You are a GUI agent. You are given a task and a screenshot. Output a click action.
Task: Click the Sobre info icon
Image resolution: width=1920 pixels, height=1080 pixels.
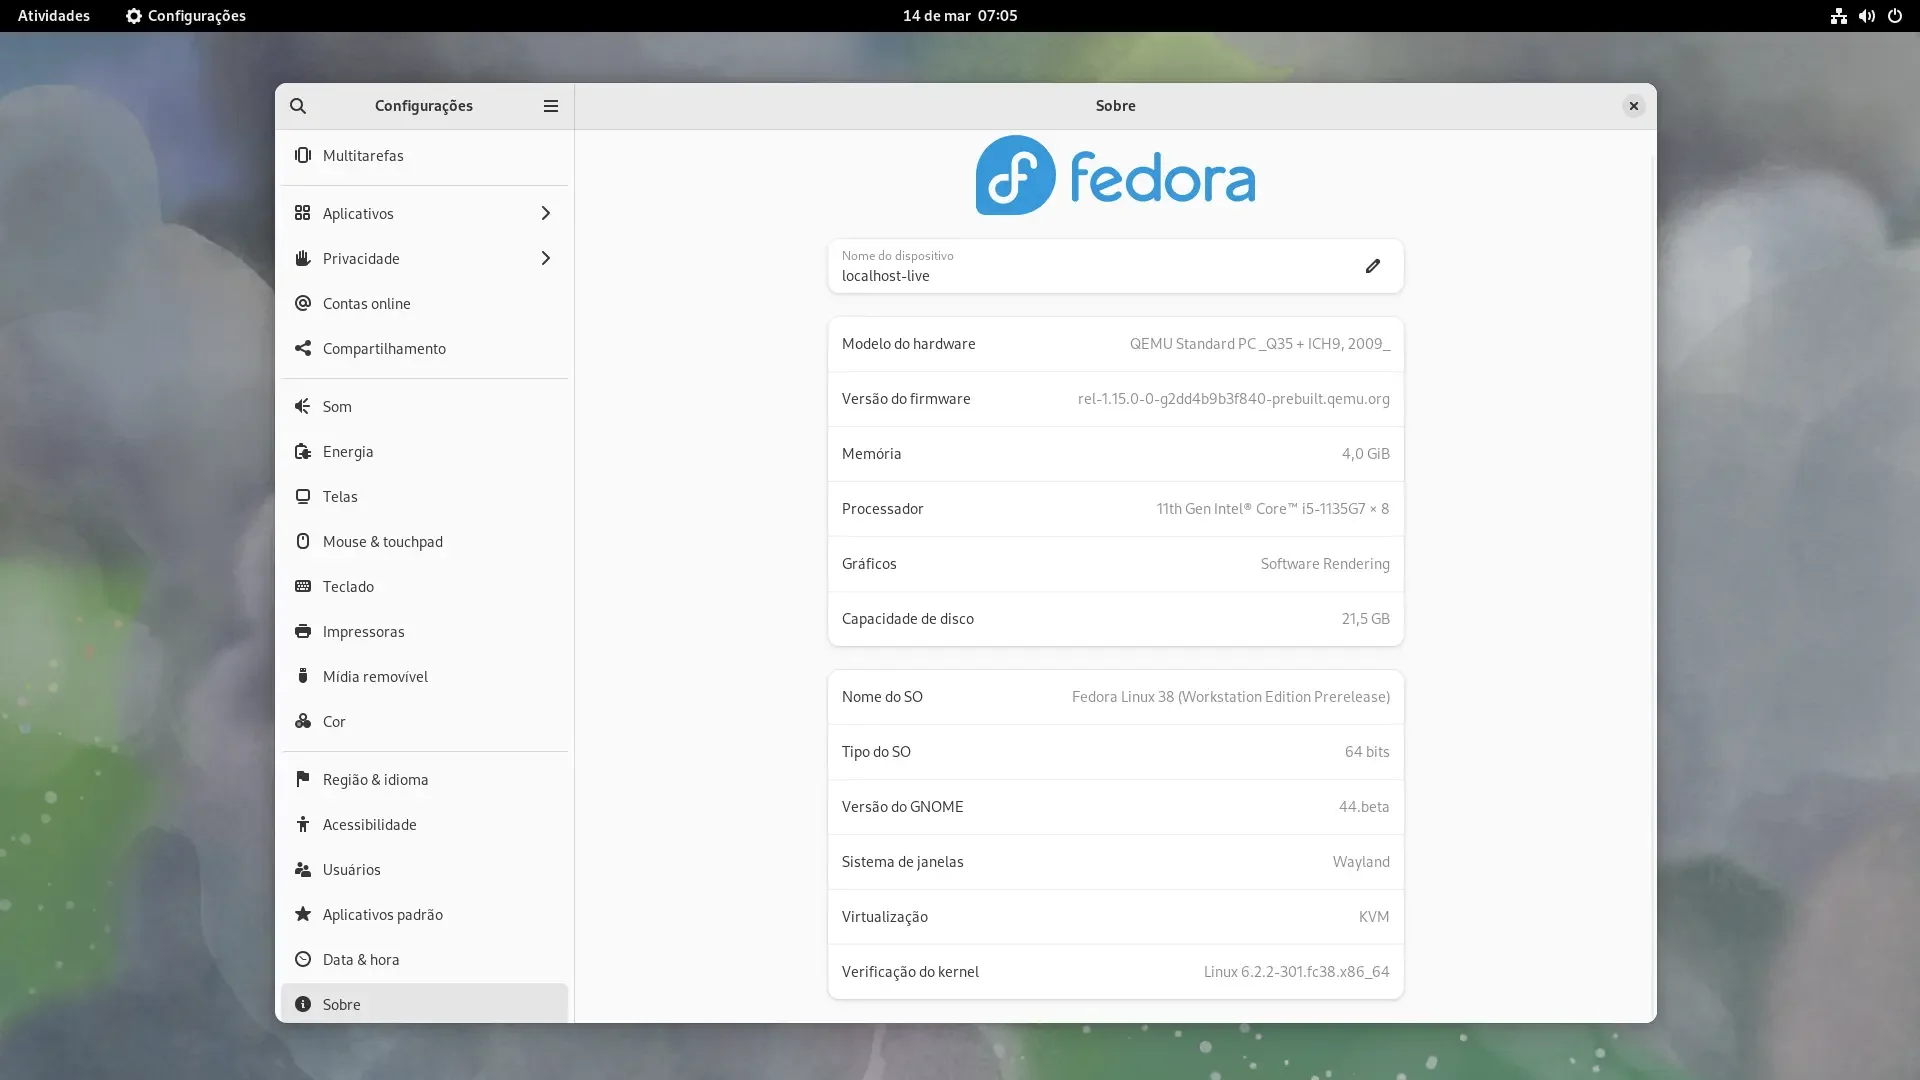click(302, 1004)
